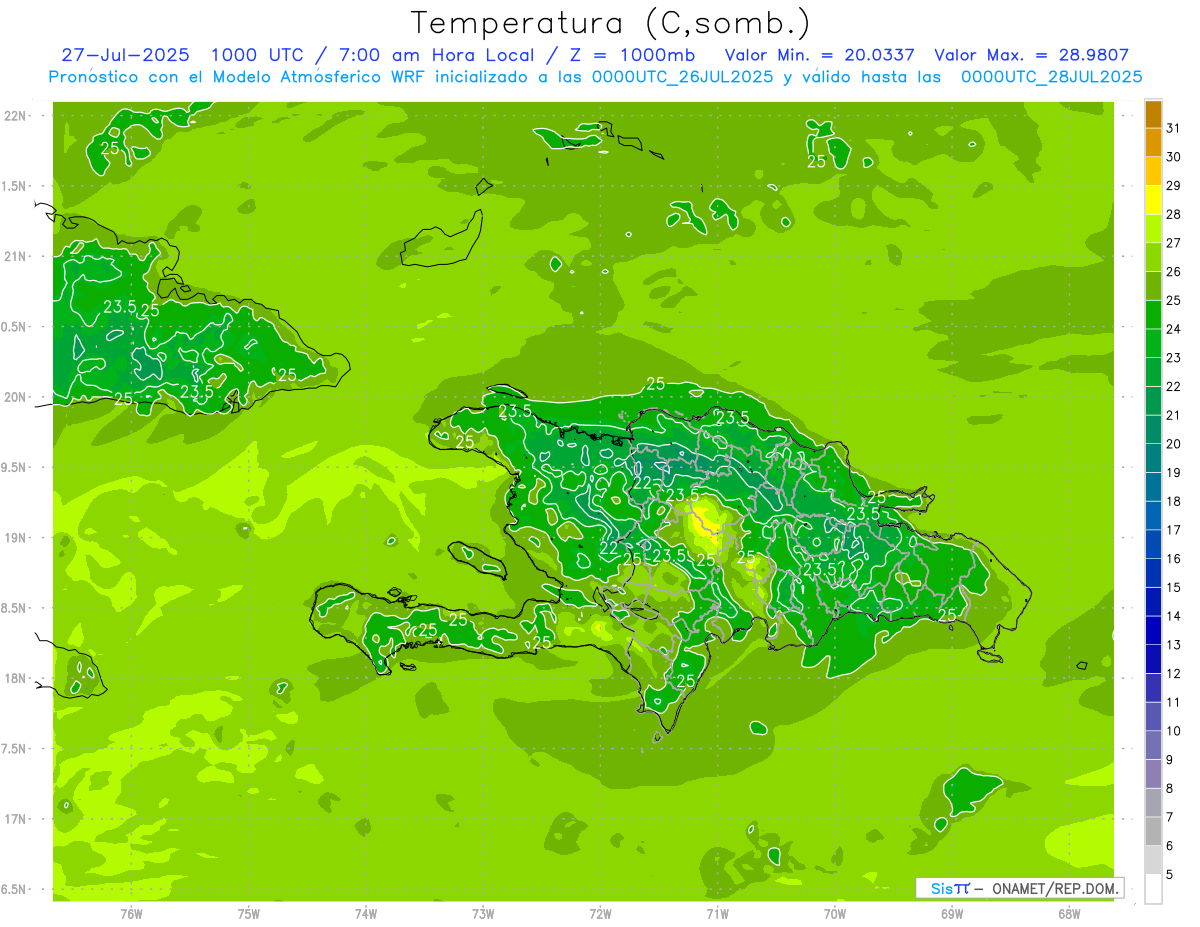Click the legend value label 31
Screen dimensions: 1200x927
1173,128
